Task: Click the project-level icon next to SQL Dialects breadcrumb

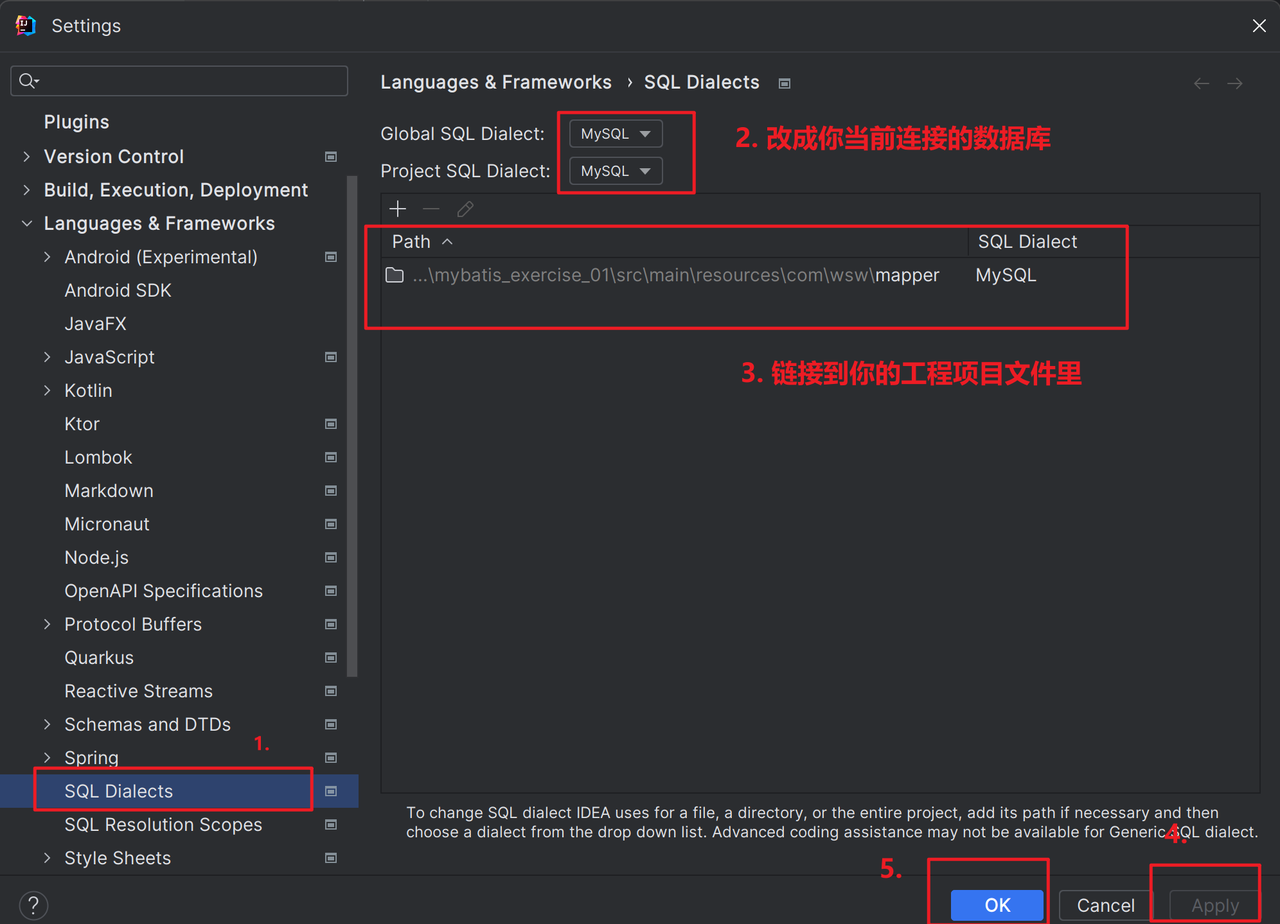Action: coord(785,83)
